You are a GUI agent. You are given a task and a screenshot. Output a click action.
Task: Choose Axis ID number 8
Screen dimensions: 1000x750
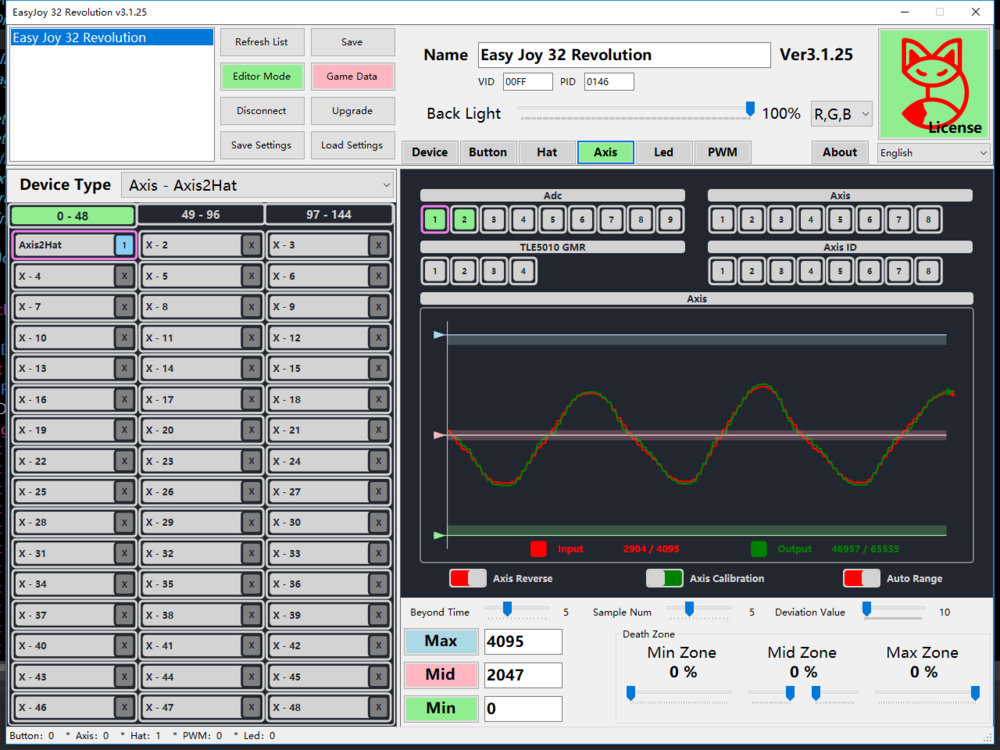[927, 270]
